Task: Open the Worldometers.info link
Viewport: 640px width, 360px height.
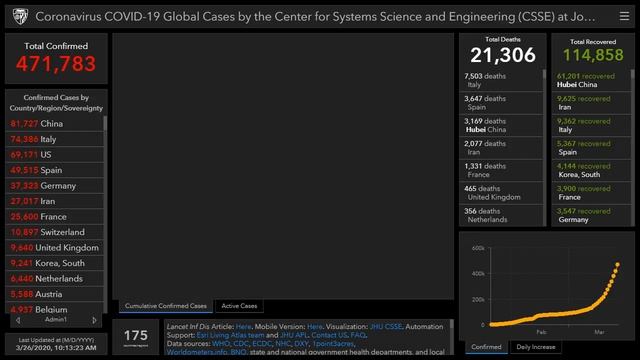Action: (197, 352)
